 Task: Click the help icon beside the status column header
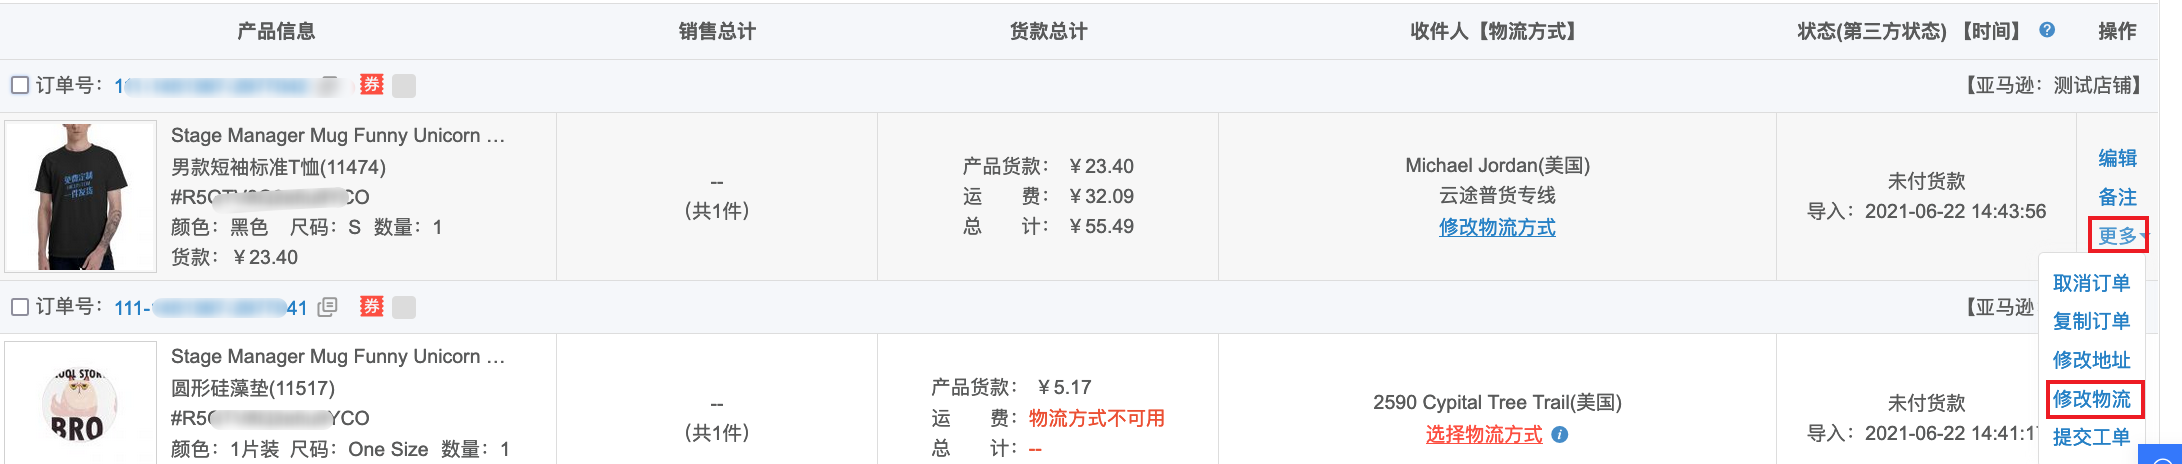(2047, 30)
